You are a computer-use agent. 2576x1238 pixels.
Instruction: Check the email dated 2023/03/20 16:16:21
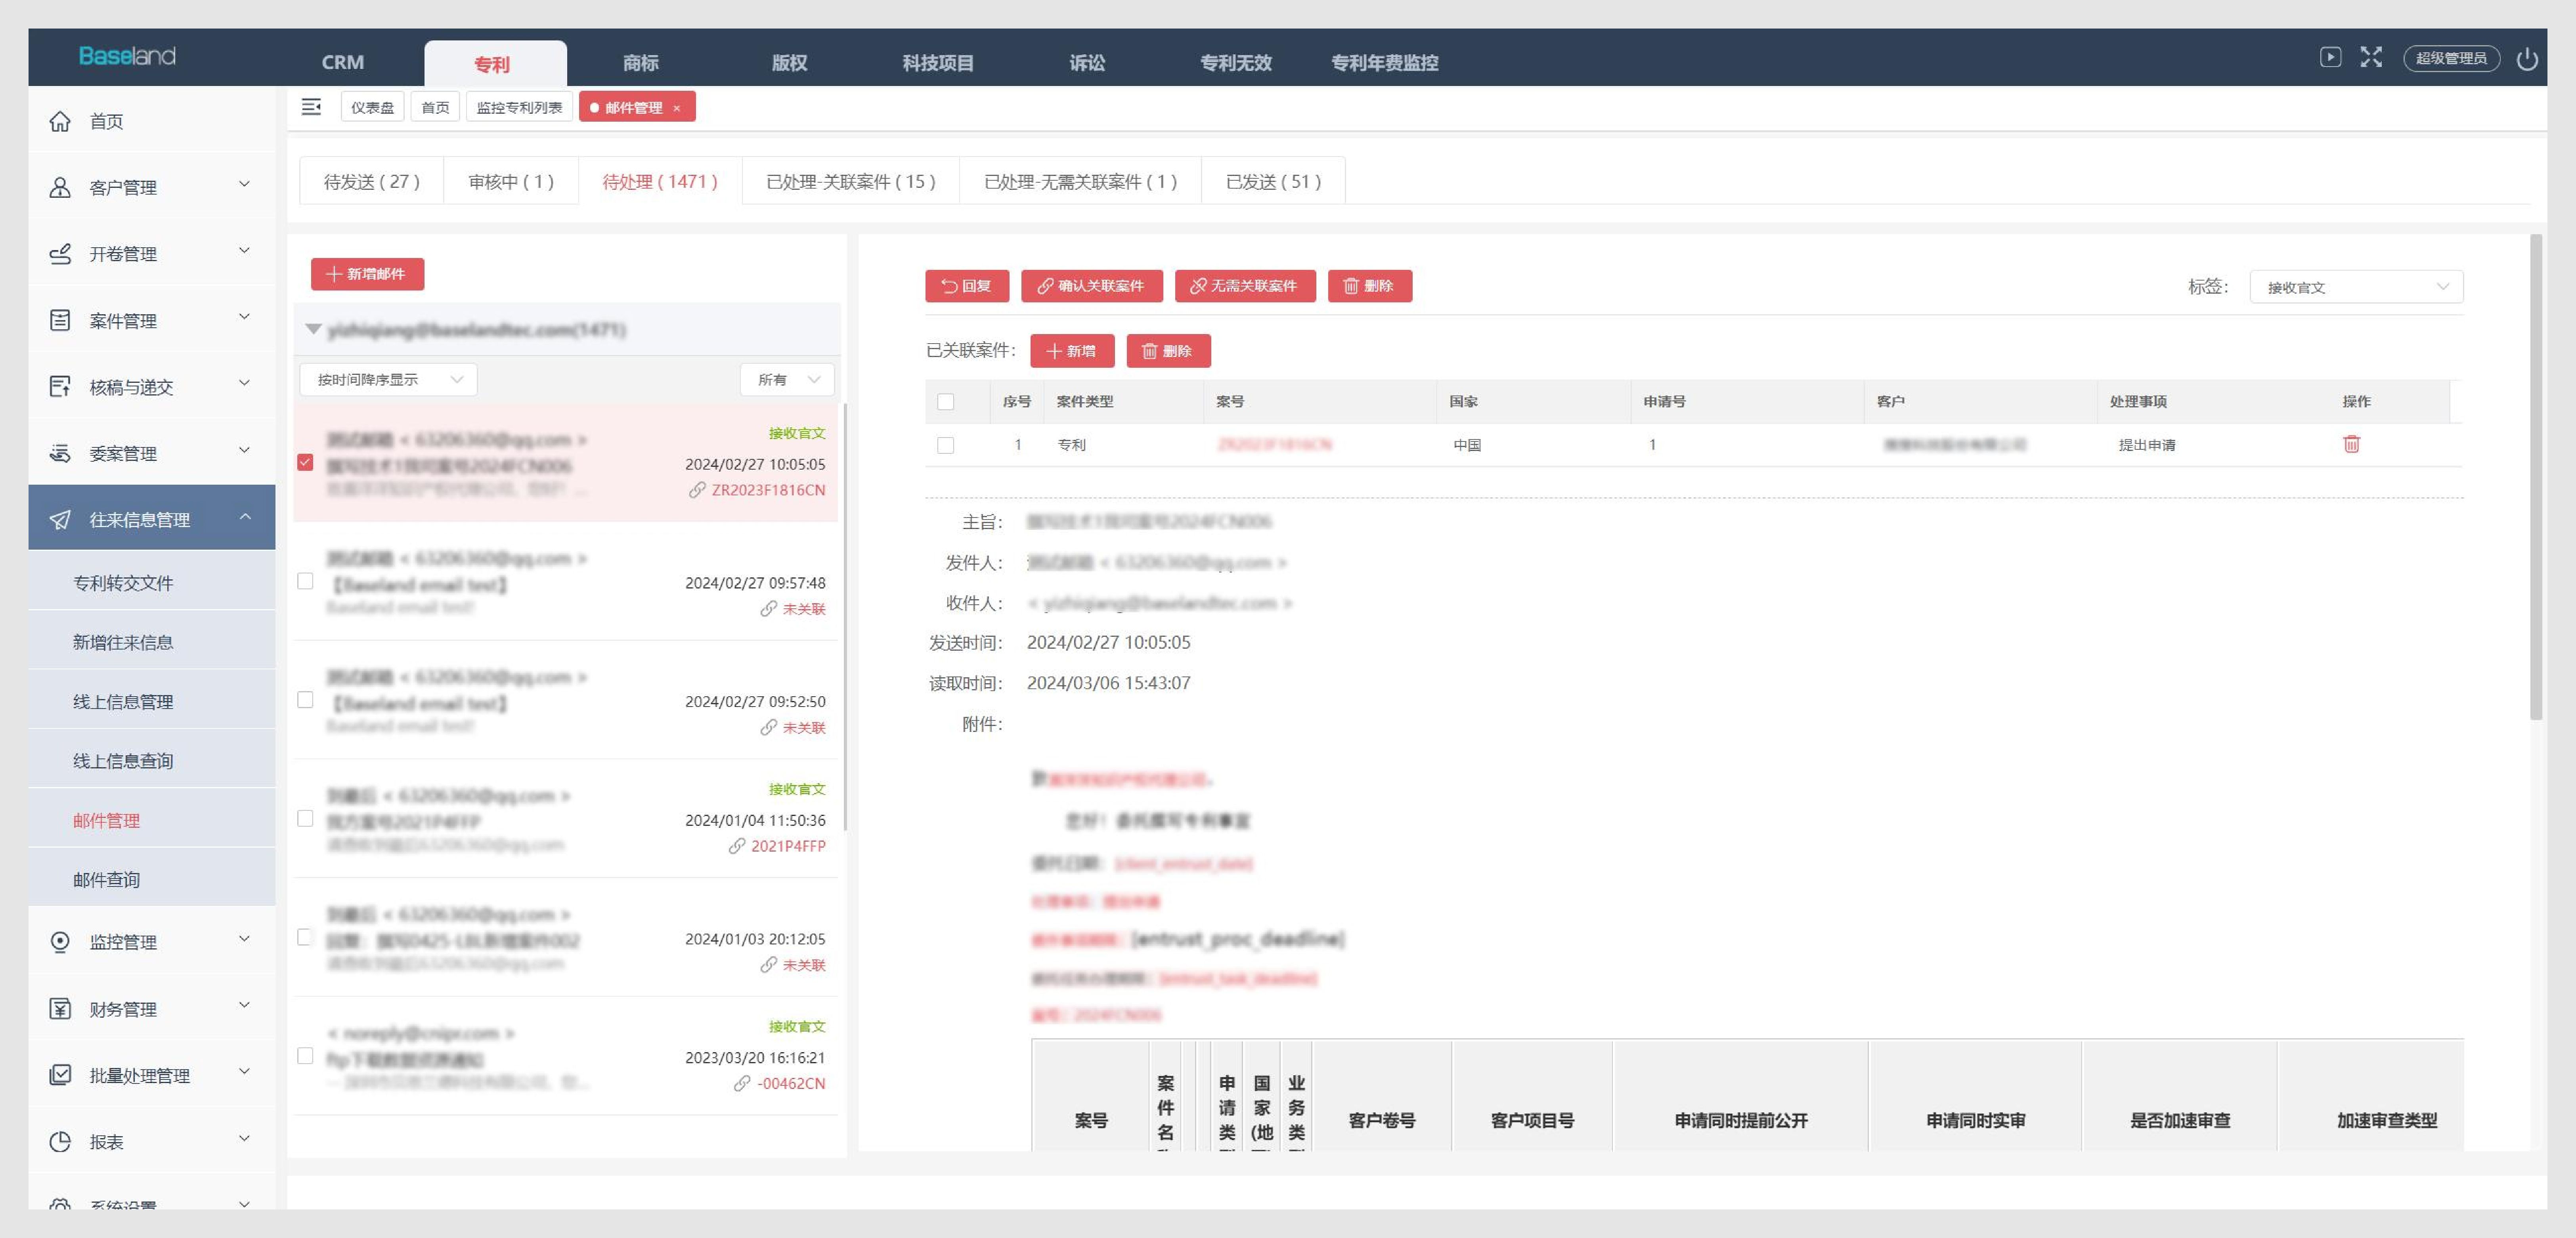(x=305, y=1056)
